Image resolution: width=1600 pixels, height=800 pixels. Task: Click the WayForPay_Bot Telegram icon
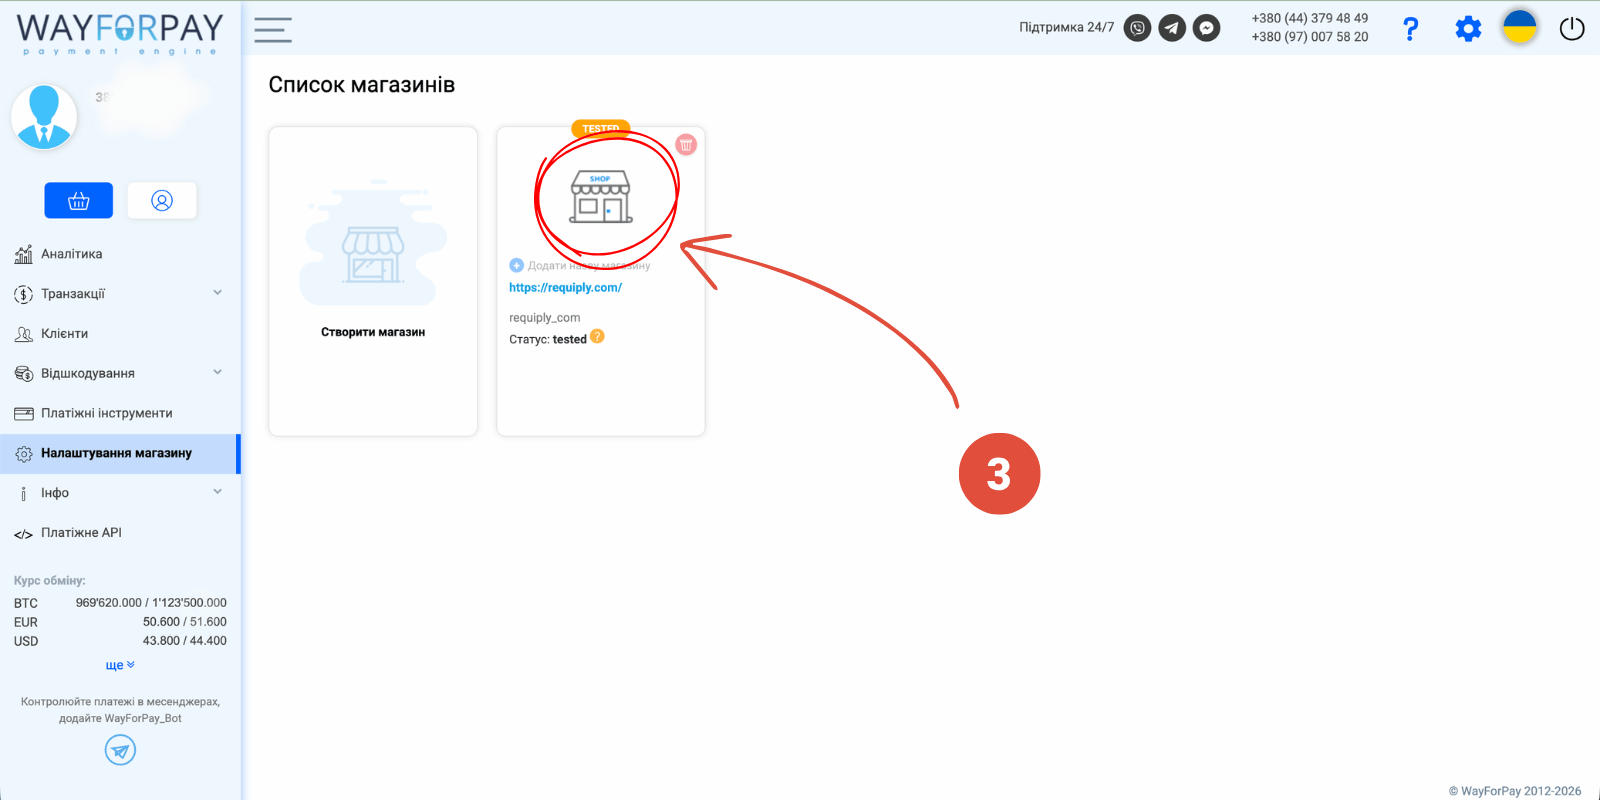click(x=120, y=750)
